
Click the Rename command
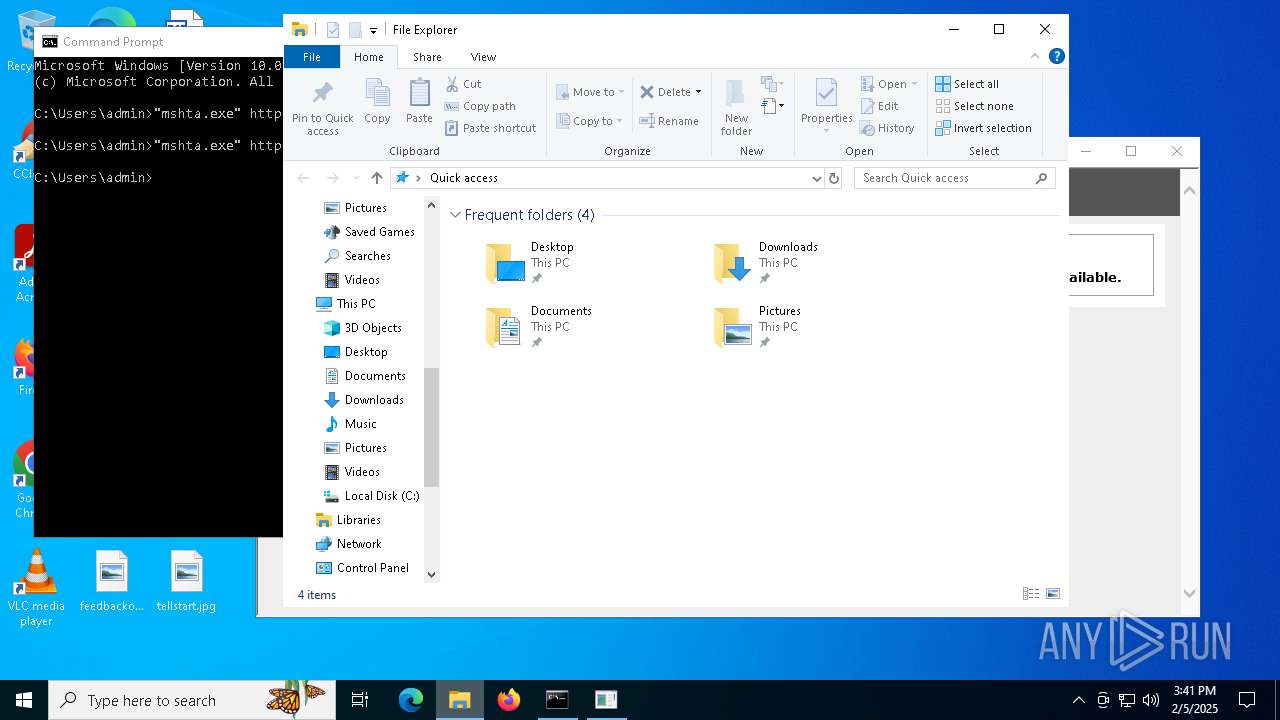coord(670,121)
